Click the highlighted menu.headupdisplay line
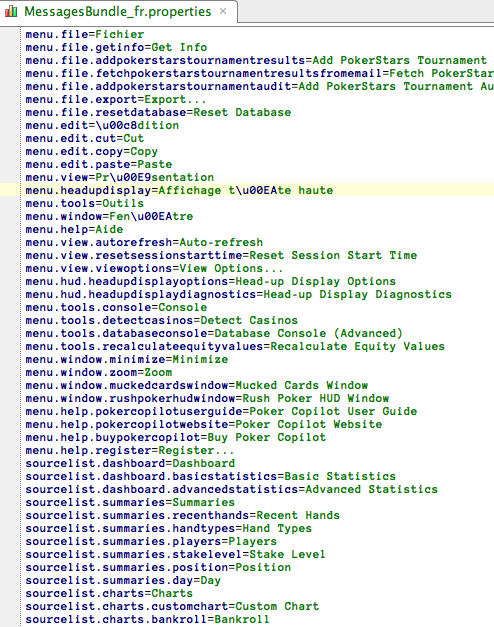494x627 pixels. tap(179, 190)
